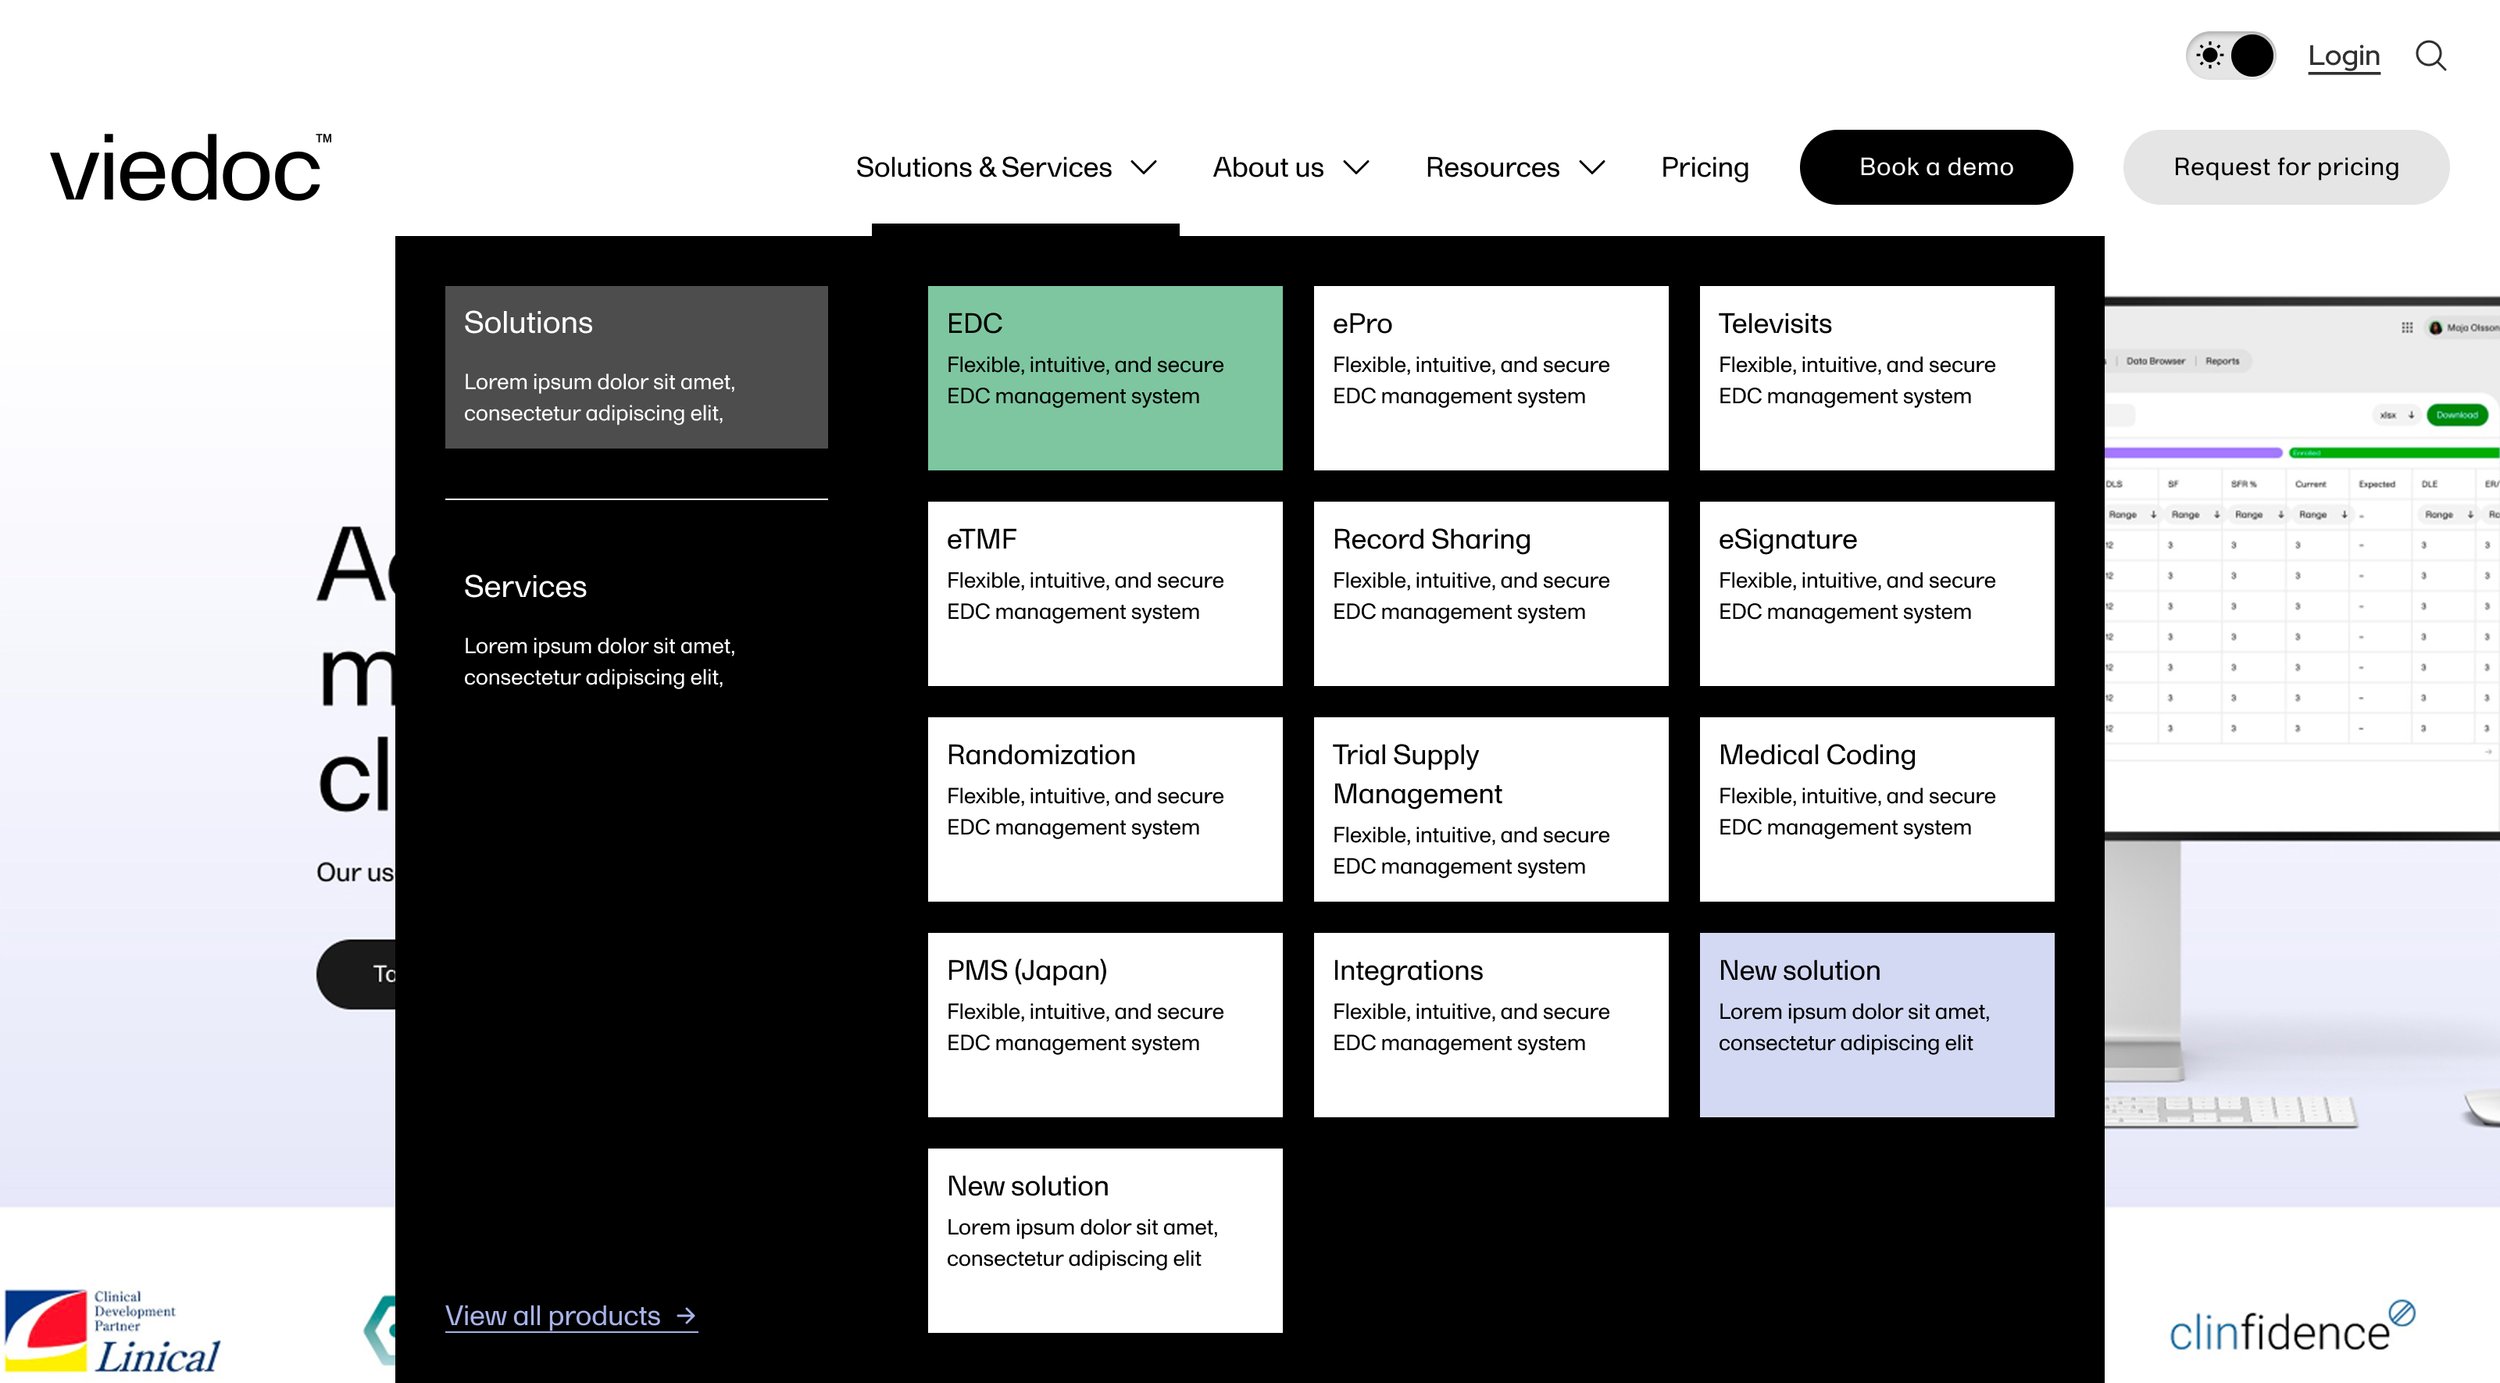Open the Trial Supply Management card
This screenshot has width=2500, height=1383.
pos(1490,808)
